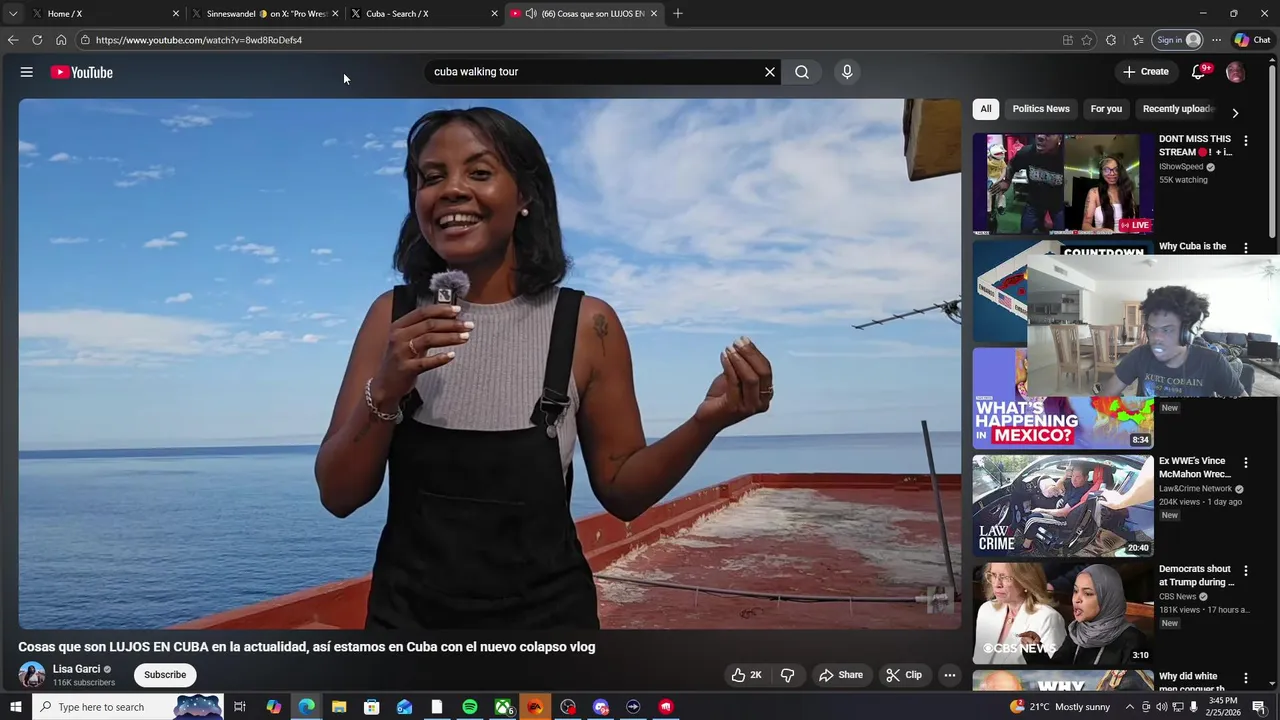1280x720 pixels.
Task: Open File Explorer from the taskbar
Action: coord(339,707)
